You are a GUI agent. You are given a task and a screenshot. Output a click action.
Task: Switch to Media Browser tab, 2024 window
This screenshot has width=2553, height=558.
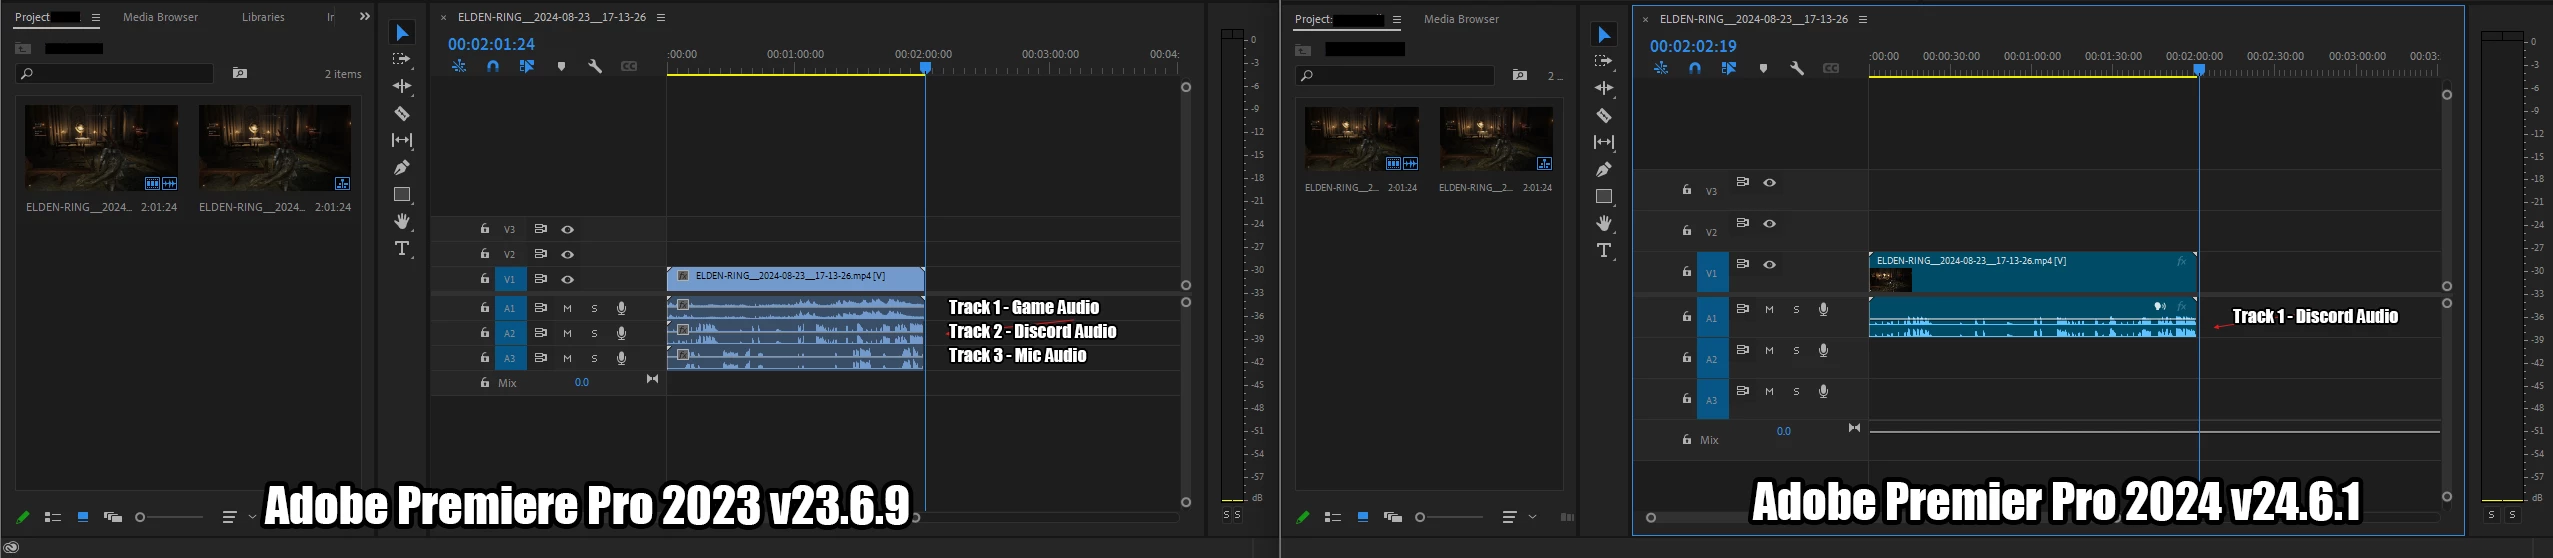pyautogui.click(x=1461, y=19)
